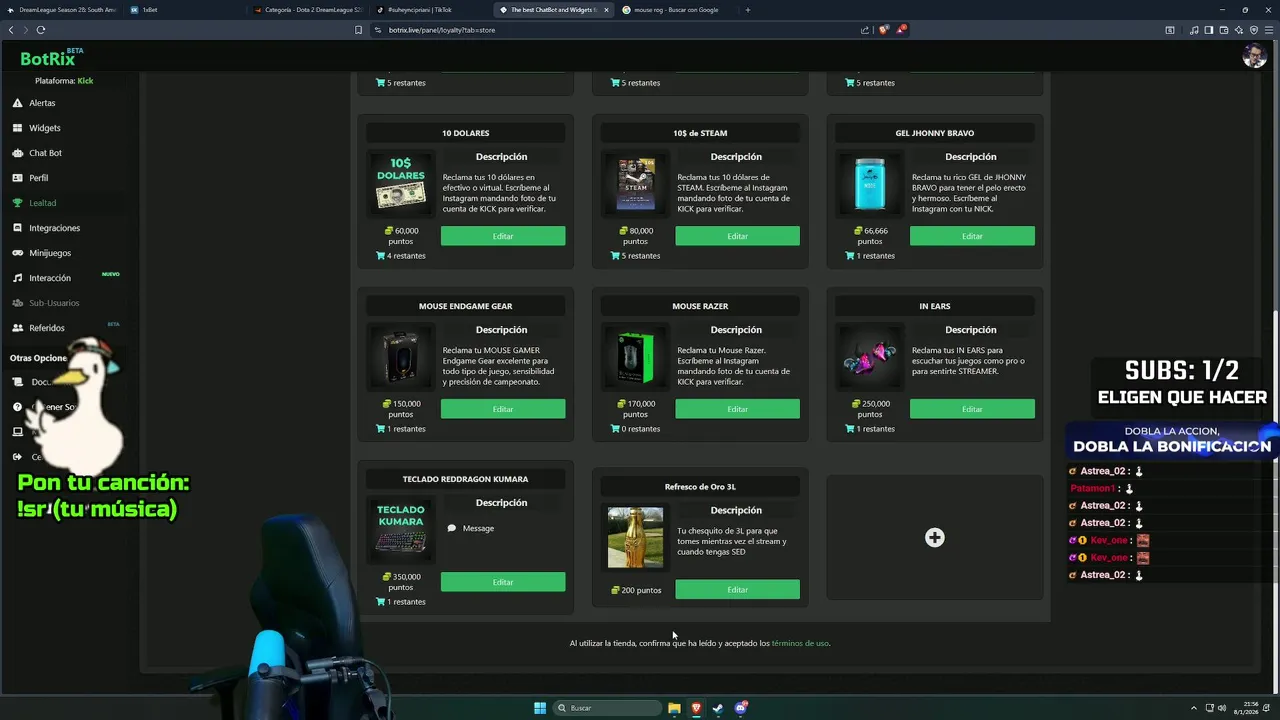Click the 'Plataforma: Kick' label
This screenshot has width=1280, height=720.
[x=64, y=81]
